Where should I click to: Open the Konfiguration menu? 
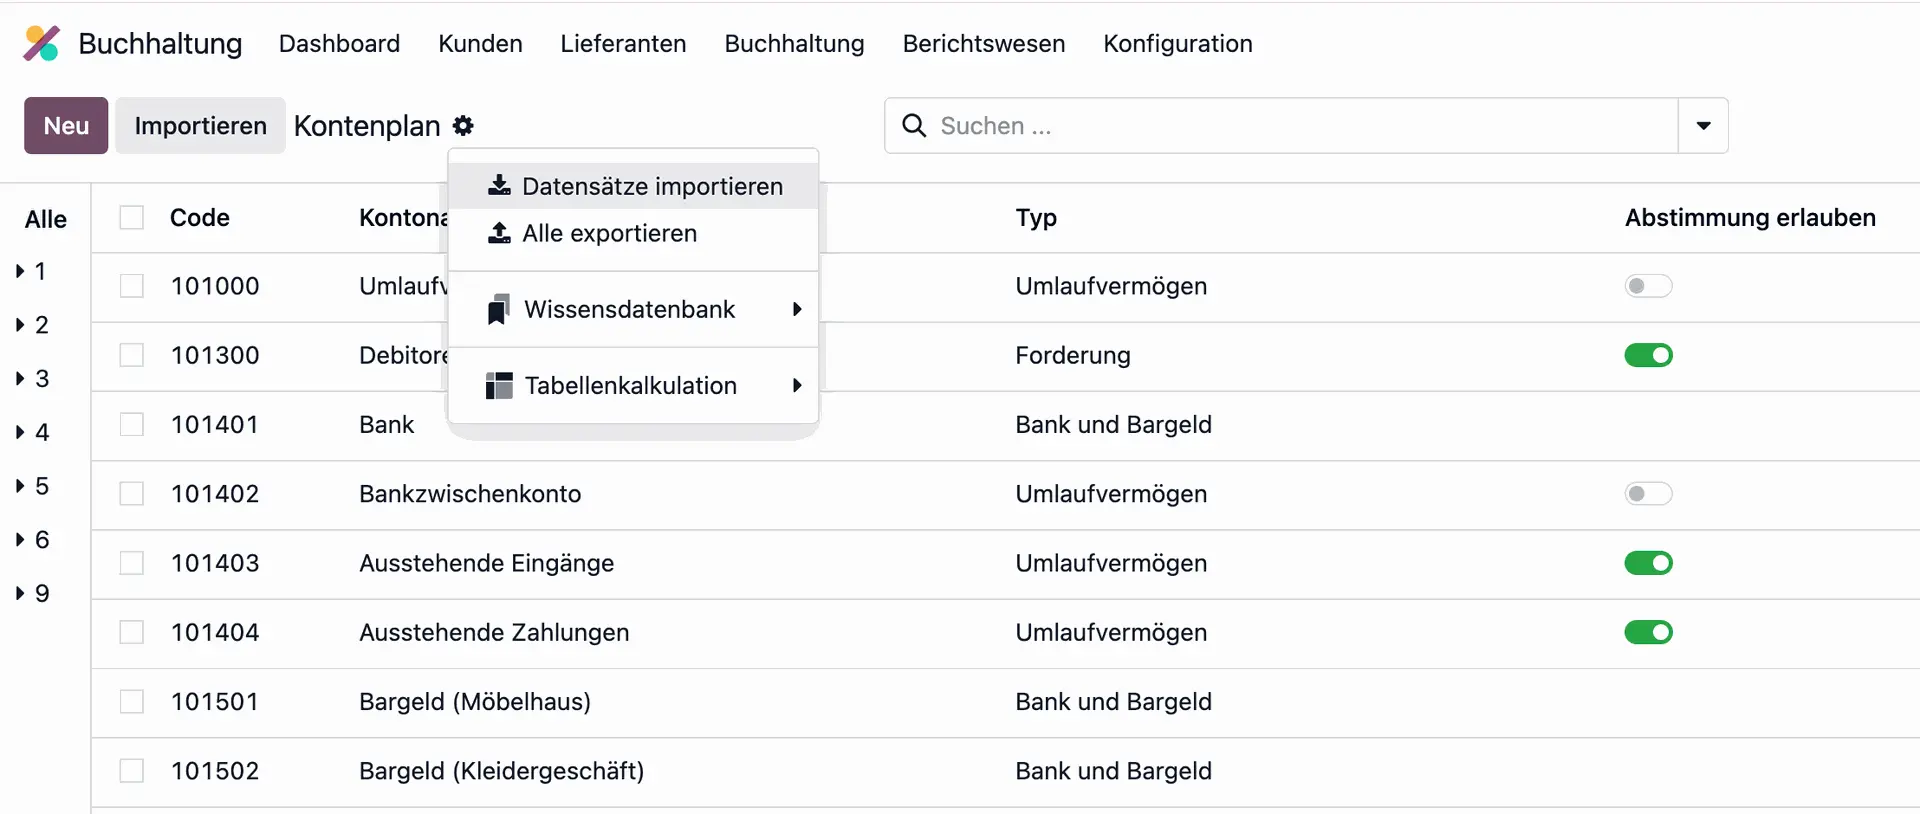click(1178, 43)
